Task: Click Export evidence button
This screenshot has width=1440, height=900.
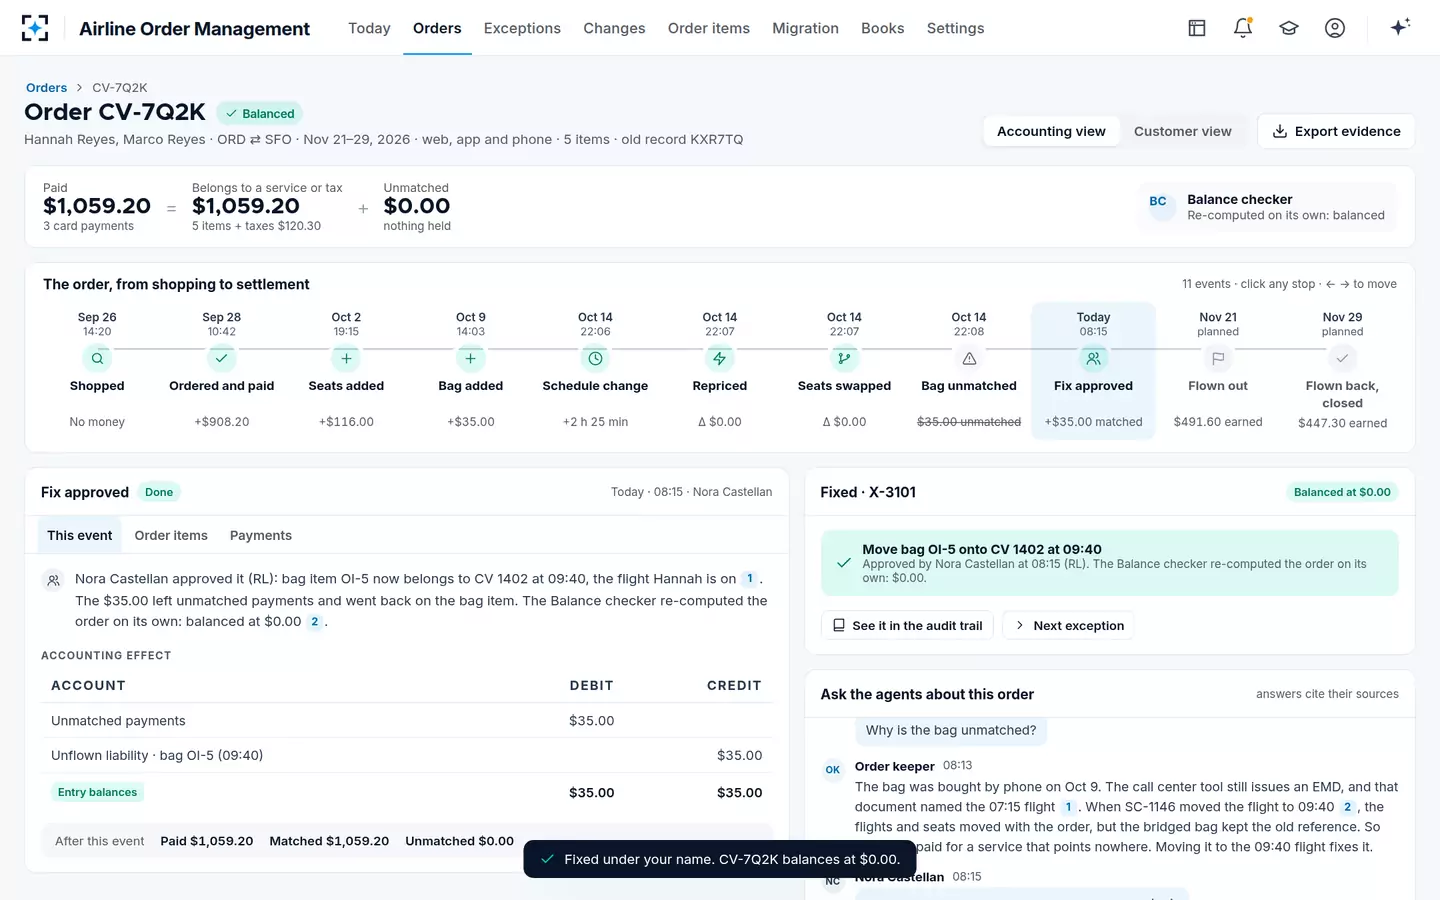Action: 1336,131
